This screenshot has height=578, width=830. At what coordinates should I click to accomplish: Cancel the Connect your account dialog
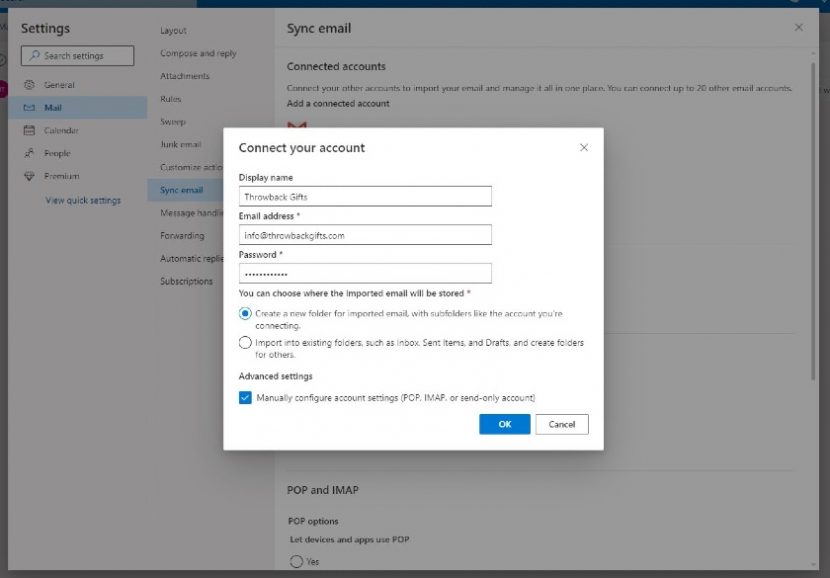(x=561, y=424)
